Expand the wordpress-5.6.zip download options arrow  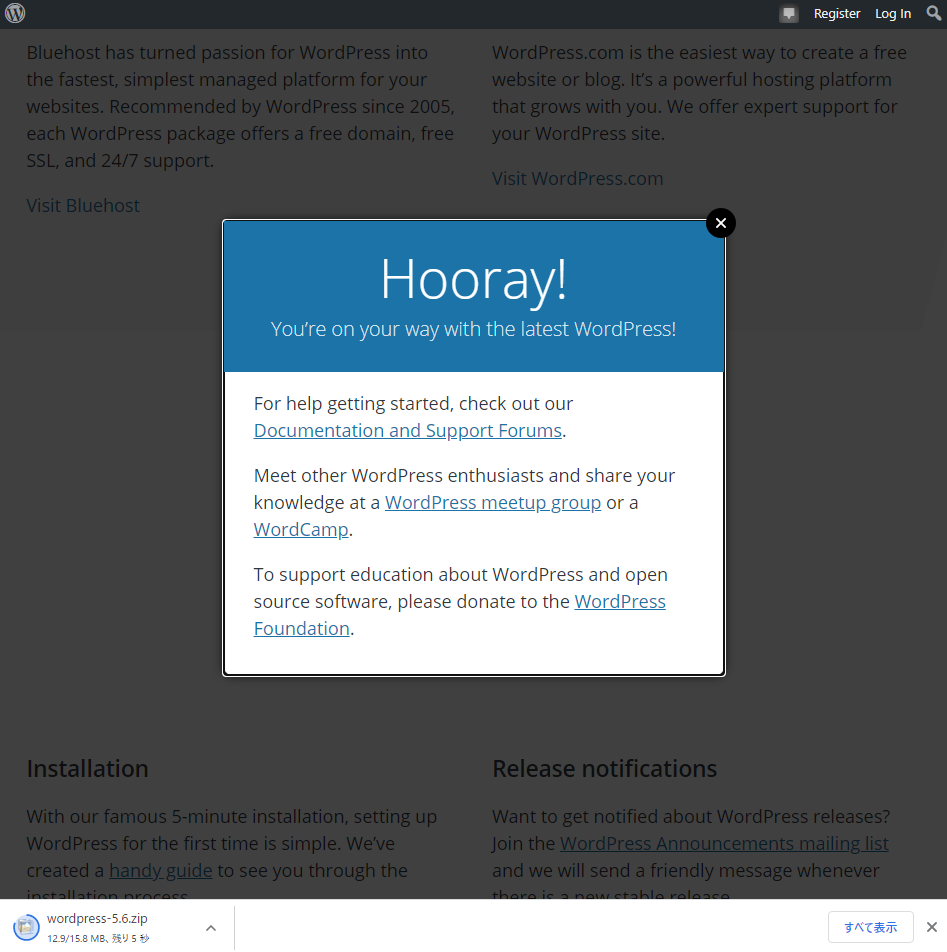[x=211, y=928]
